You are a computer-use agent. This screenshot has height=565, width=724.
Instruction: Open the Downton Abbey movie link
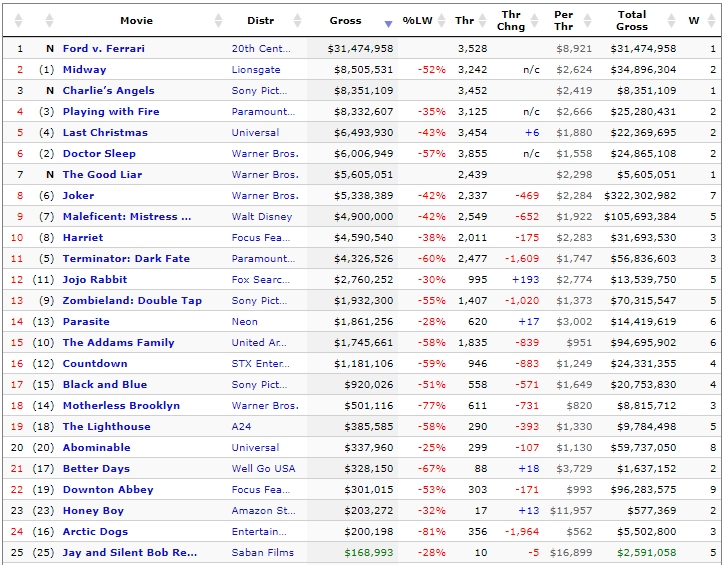pos(108,490)
